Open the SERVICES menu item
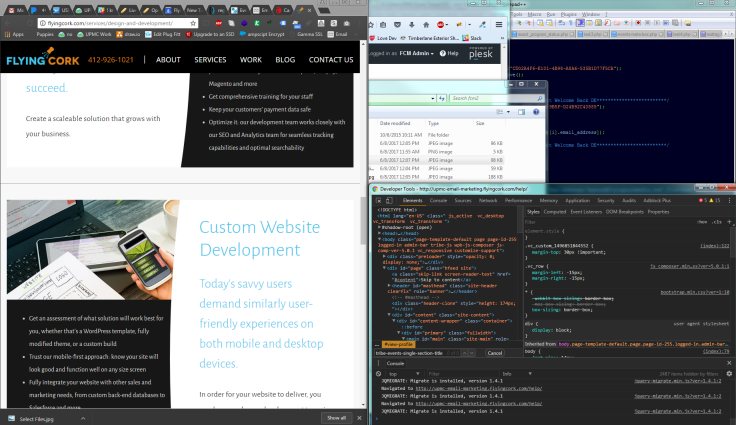Screen dimensions: 736x425 coord(210,60)
